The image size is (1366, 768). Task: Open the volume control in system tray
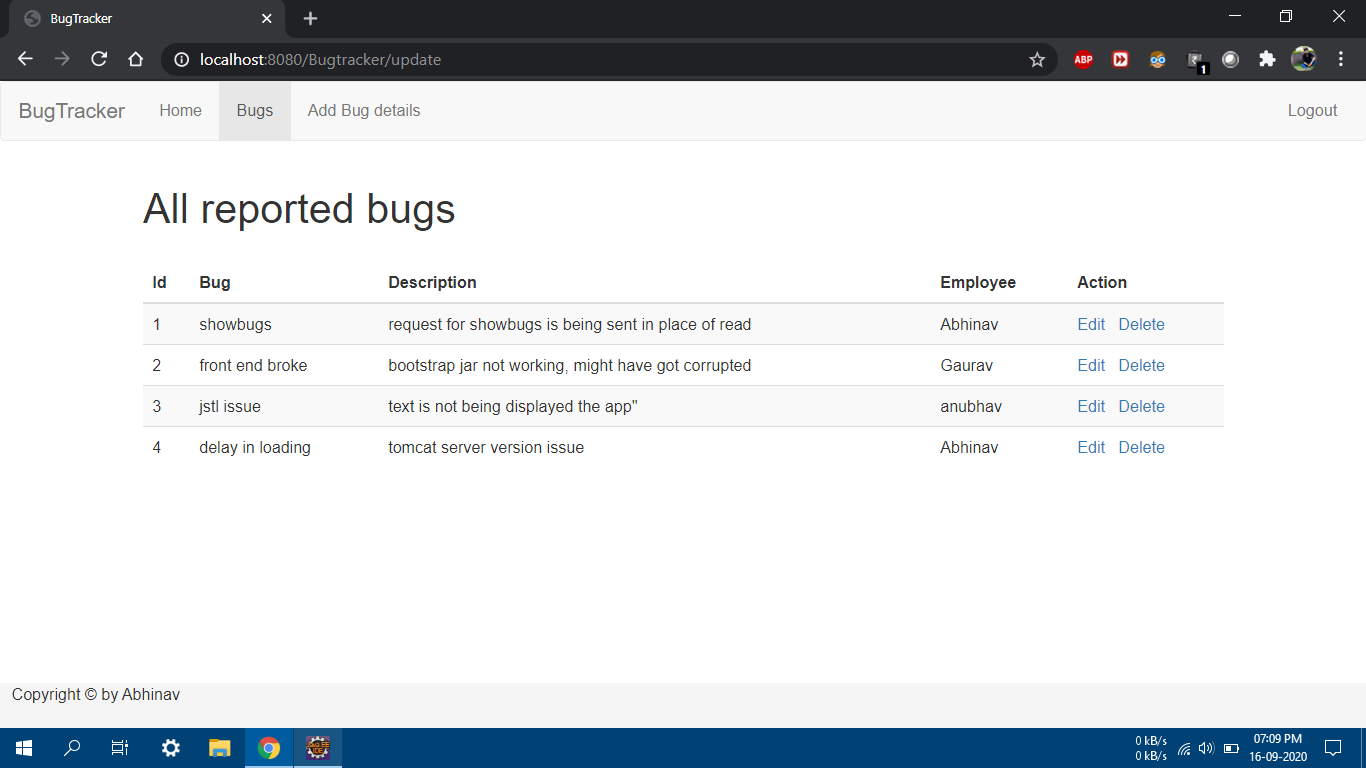(x=1205, y=747)
